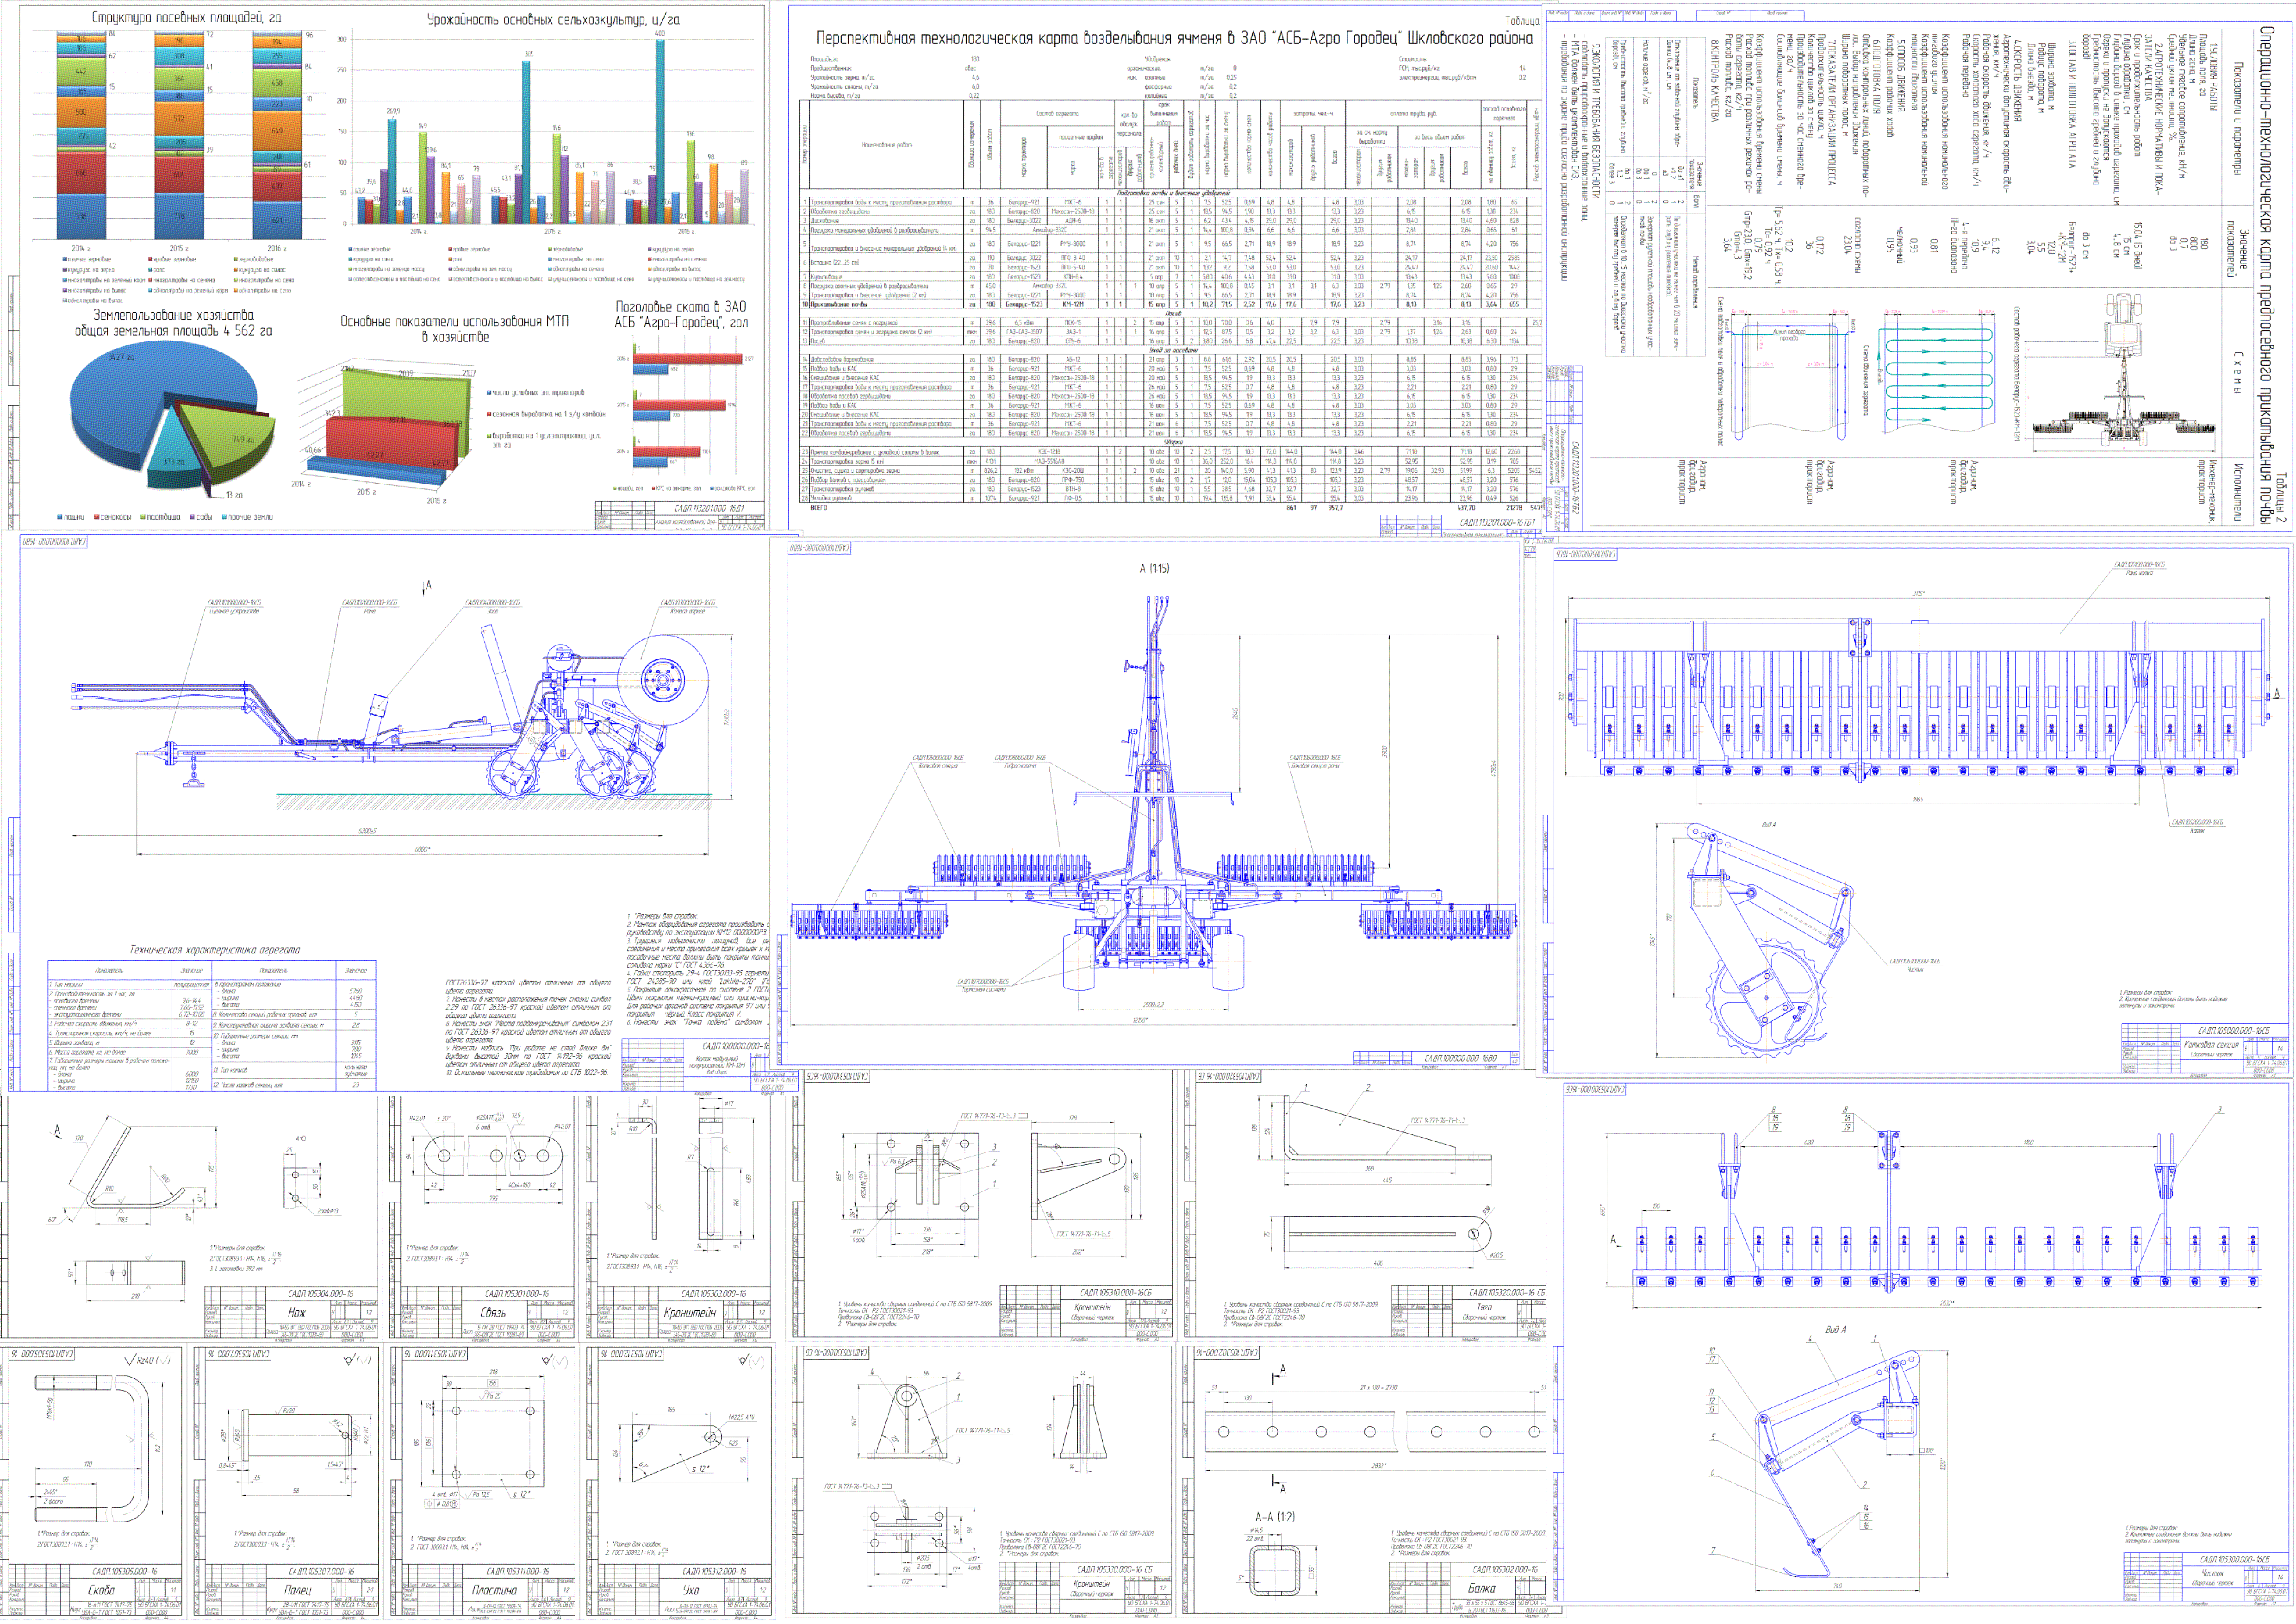The width and height of the screenshot is (2296, 1624).
Task: Click the chart title 'Структура посевных площадей, га'
Action: 186,17
